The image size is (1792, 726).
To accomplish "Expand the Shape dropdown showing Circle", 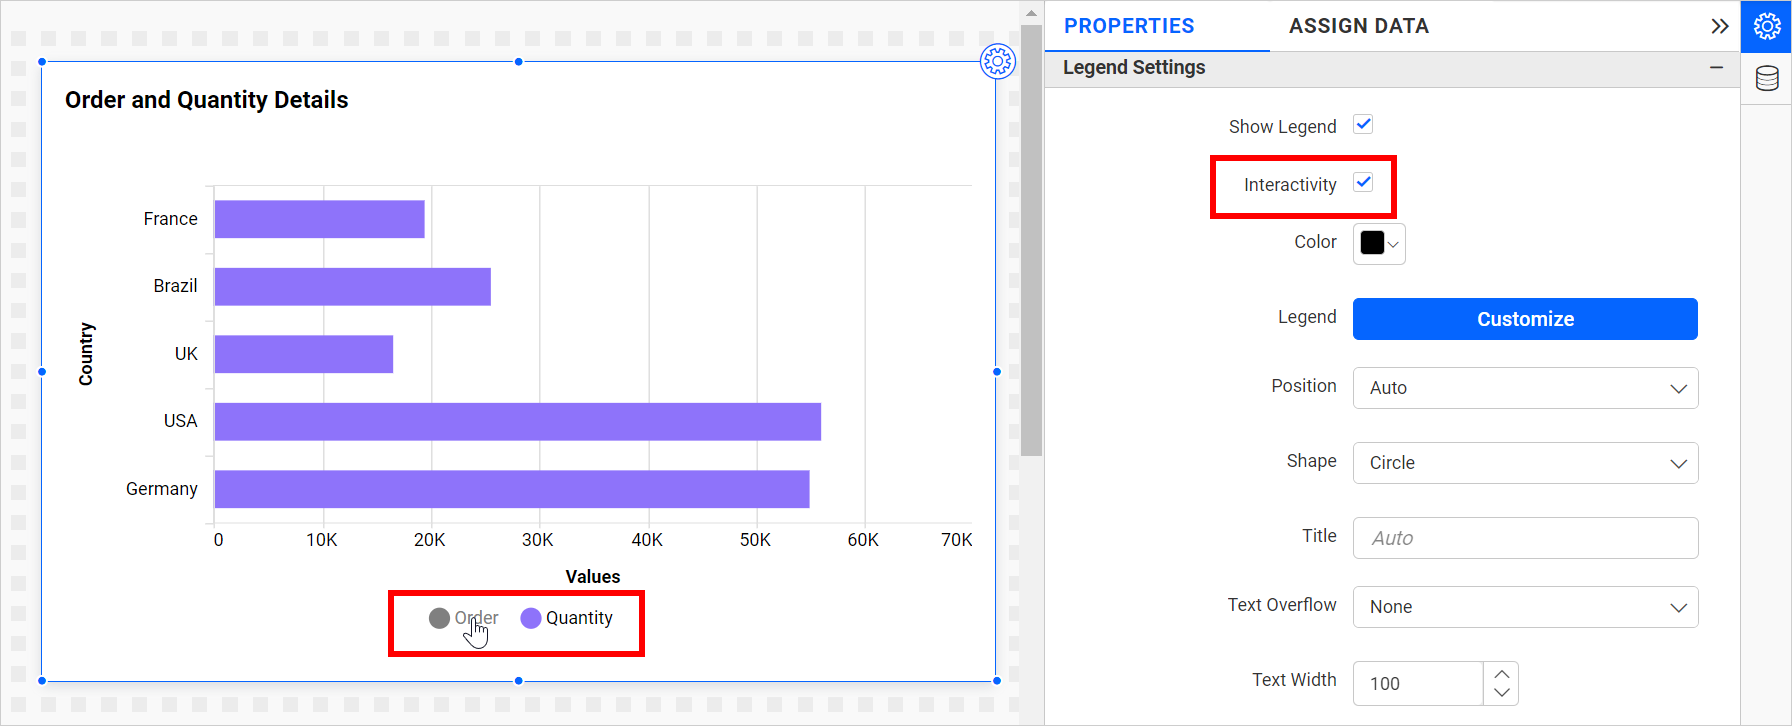I will pos(1525,463).
